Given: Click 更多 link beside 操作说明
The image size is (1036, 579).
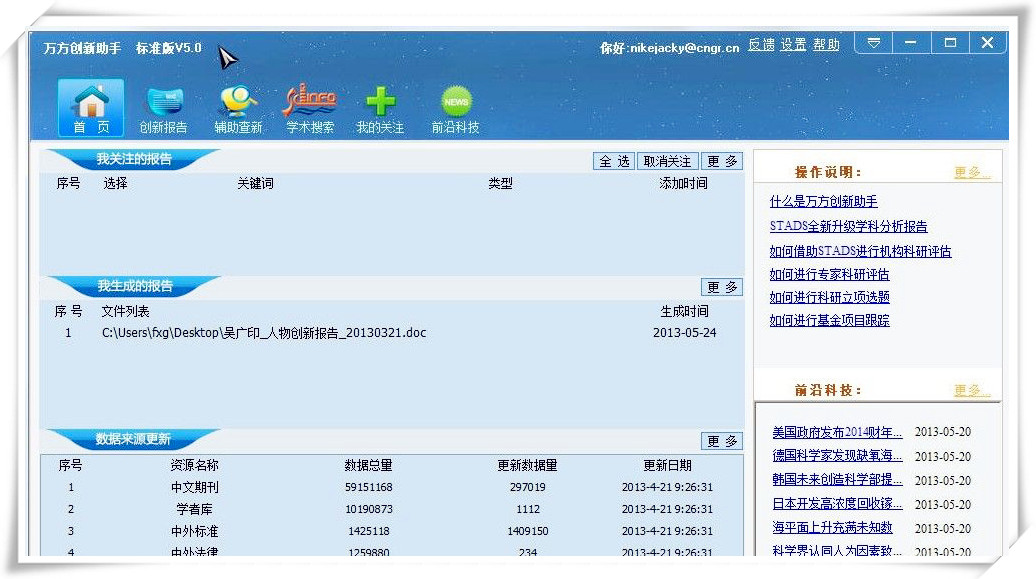Looking at the screenshot, I should [x=972, y=173].
